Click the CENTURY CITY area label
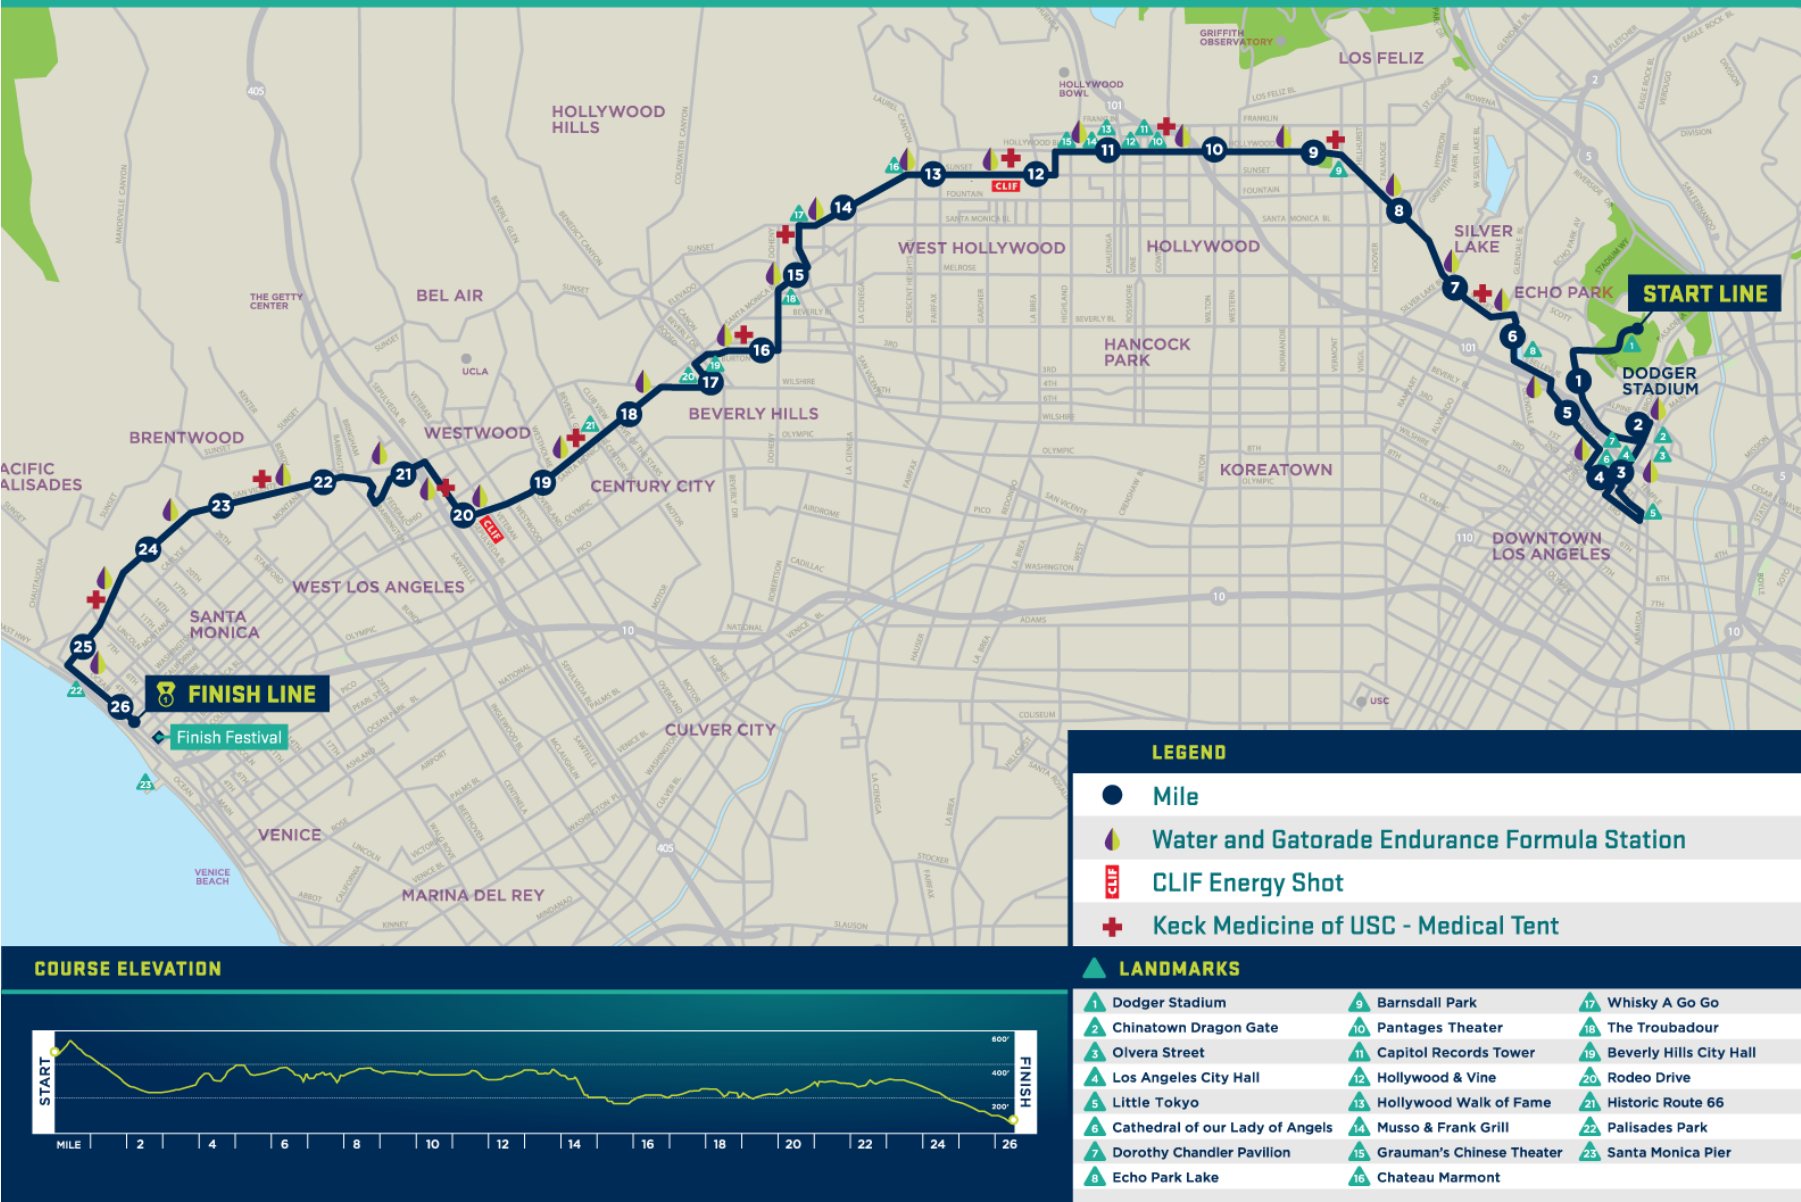 [x=652, y=486]
